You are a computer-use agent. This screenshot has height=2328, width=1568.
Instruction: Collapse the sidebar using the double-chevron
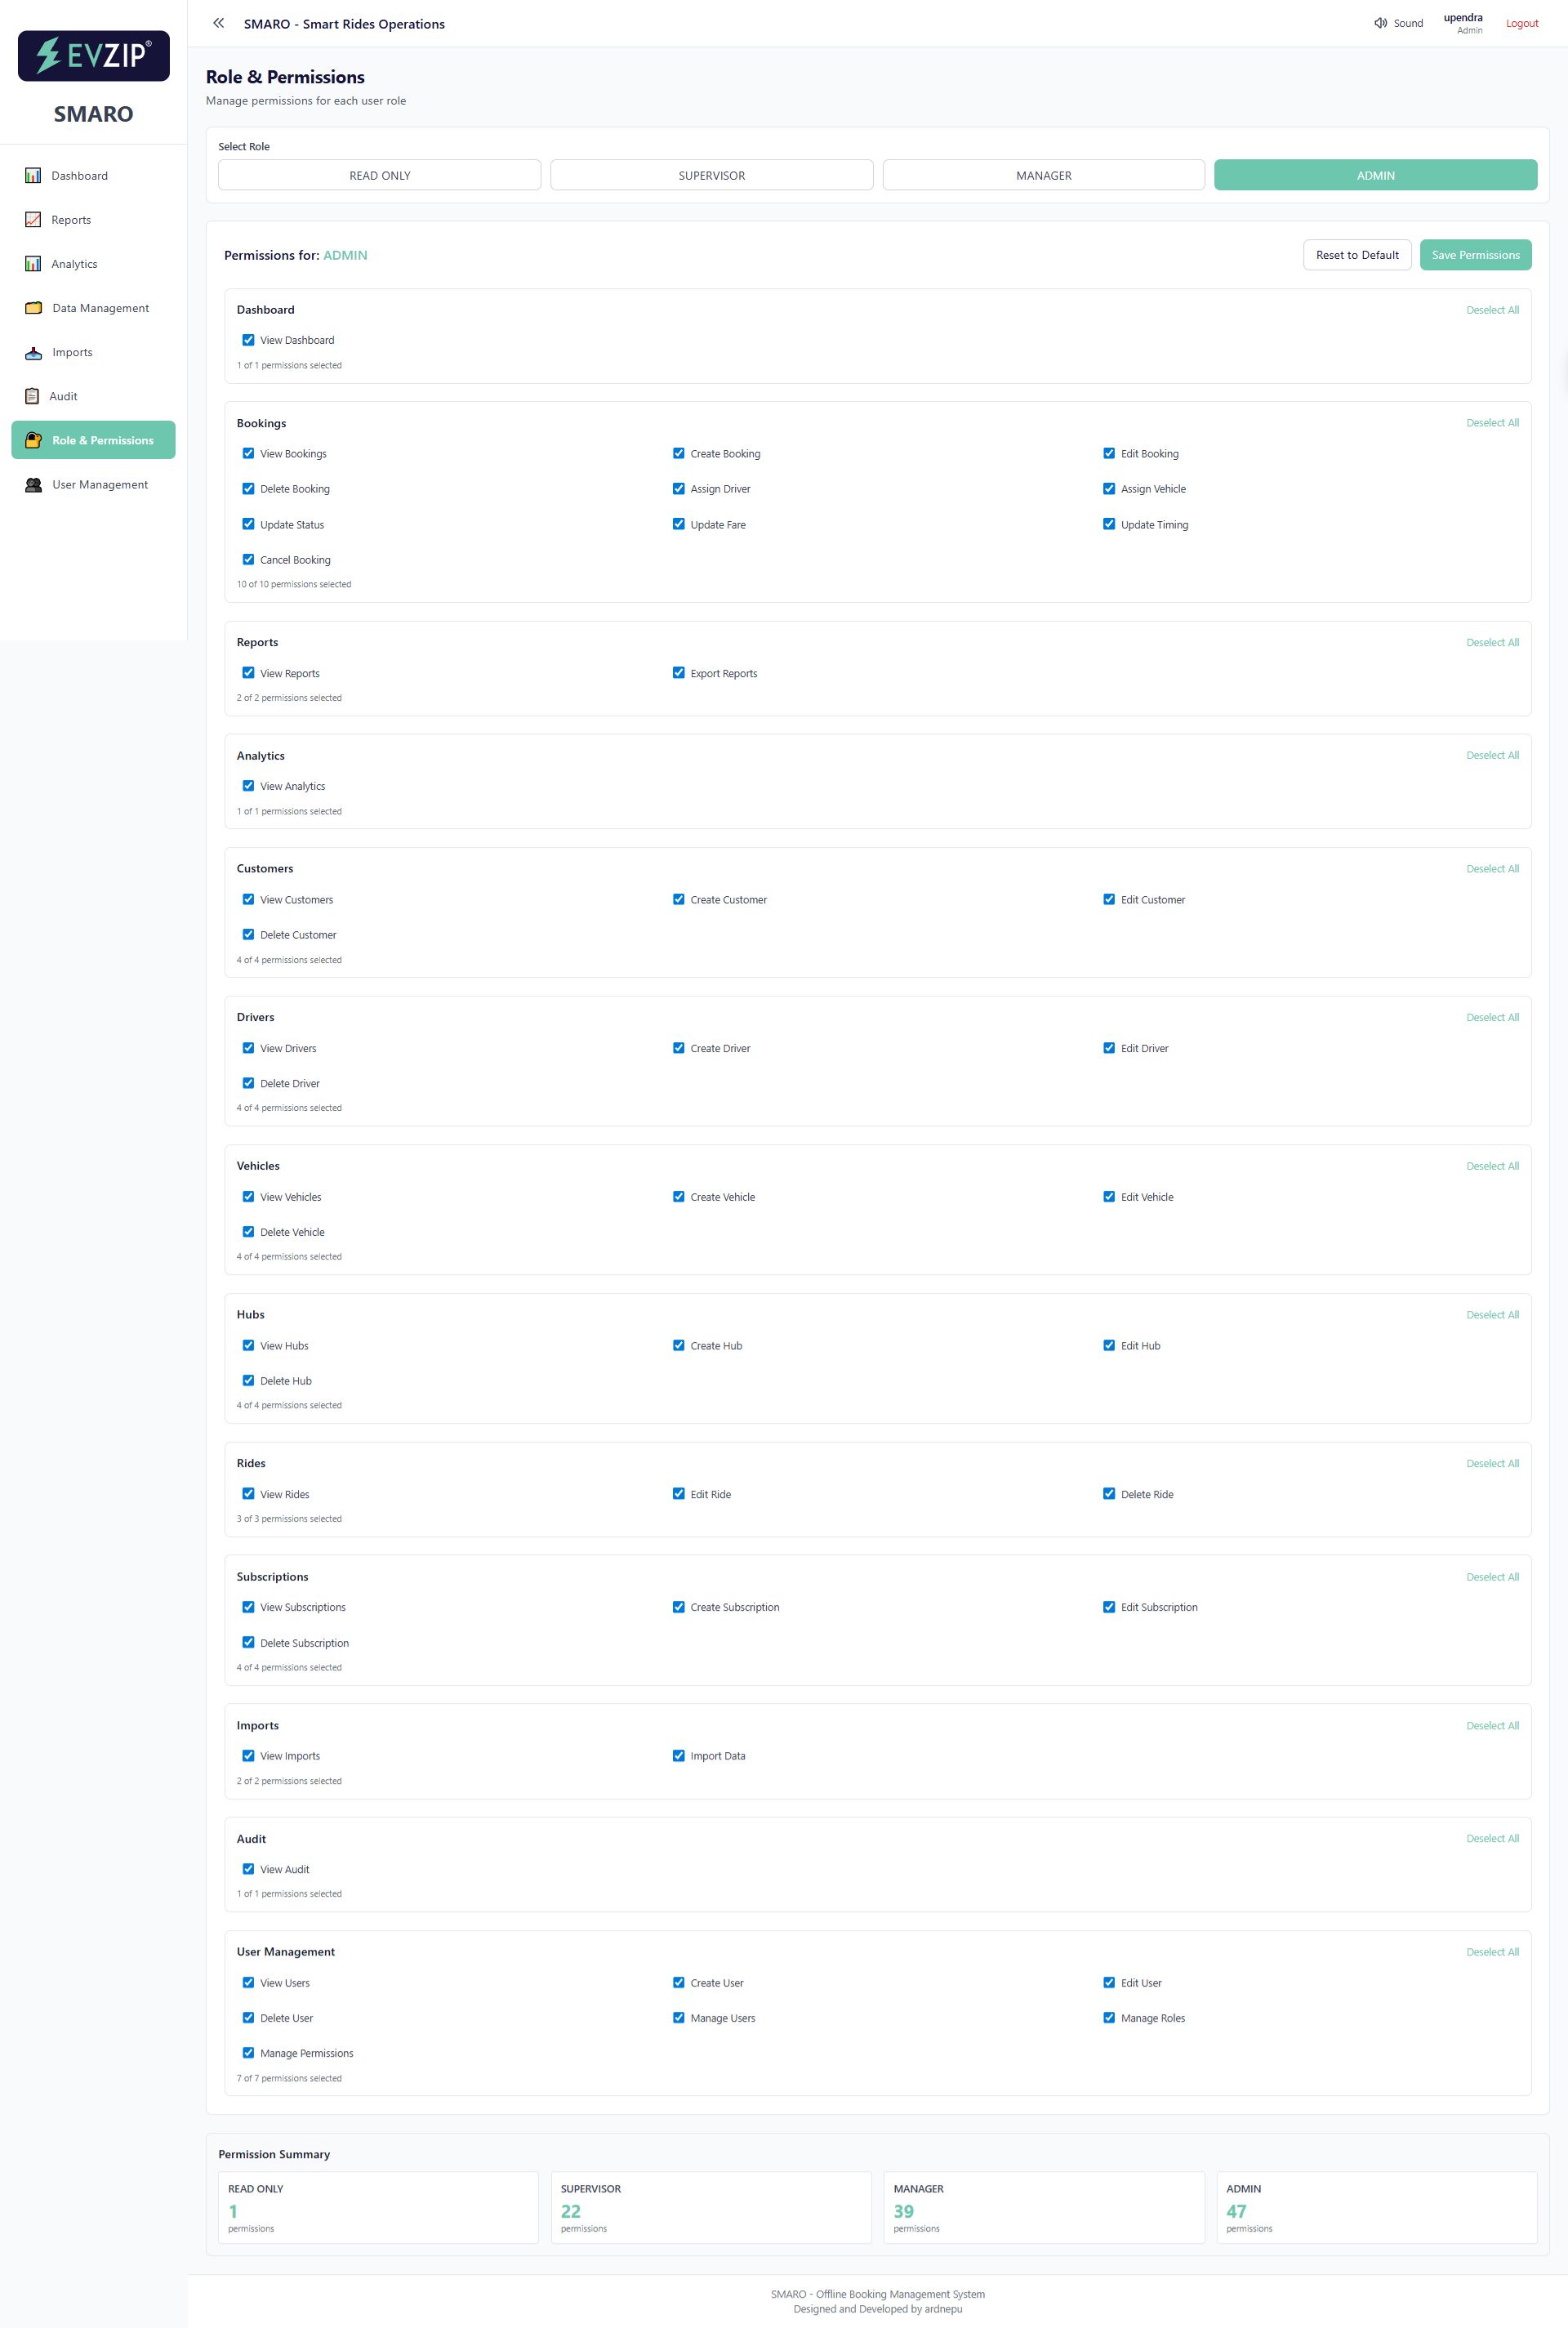pos(218,23)
